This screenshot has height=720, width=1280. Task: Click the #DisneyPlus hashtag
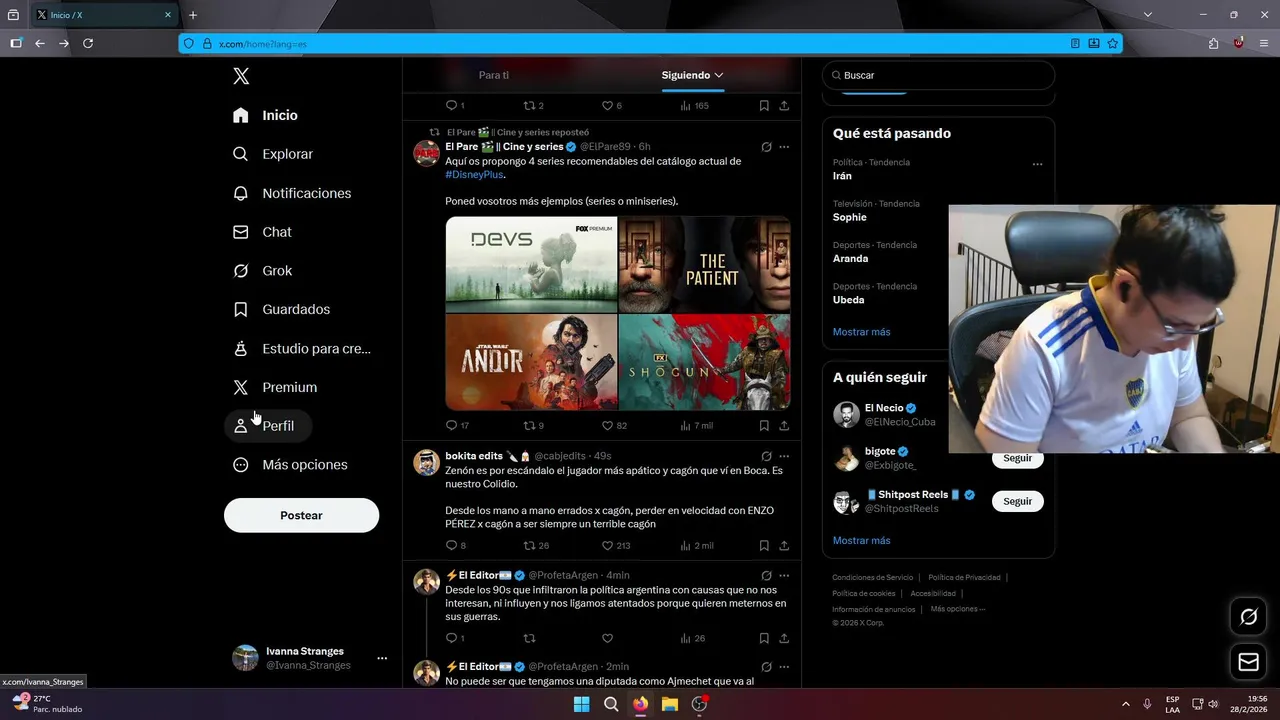[x=474, y=174]
